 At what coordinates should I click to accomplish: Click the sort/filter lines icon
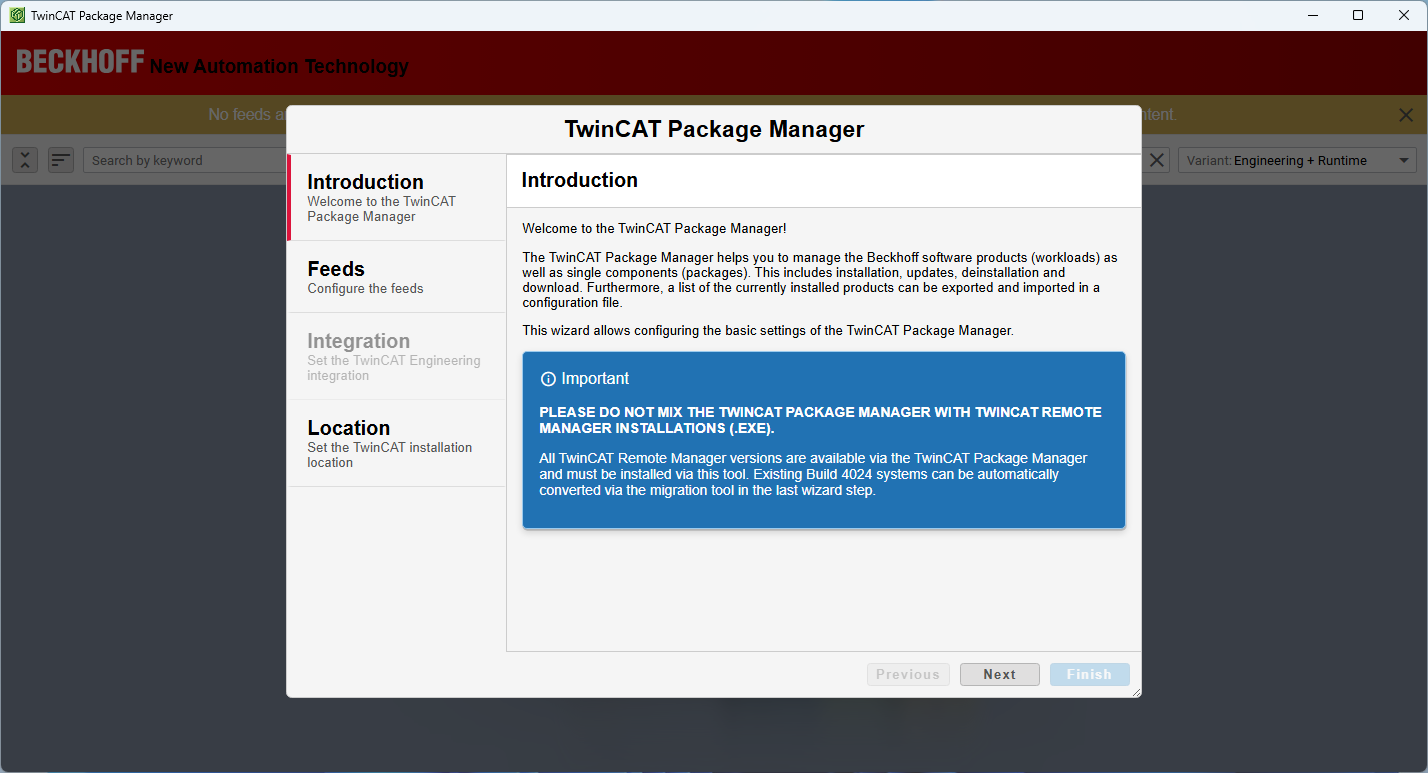(61, 160)
